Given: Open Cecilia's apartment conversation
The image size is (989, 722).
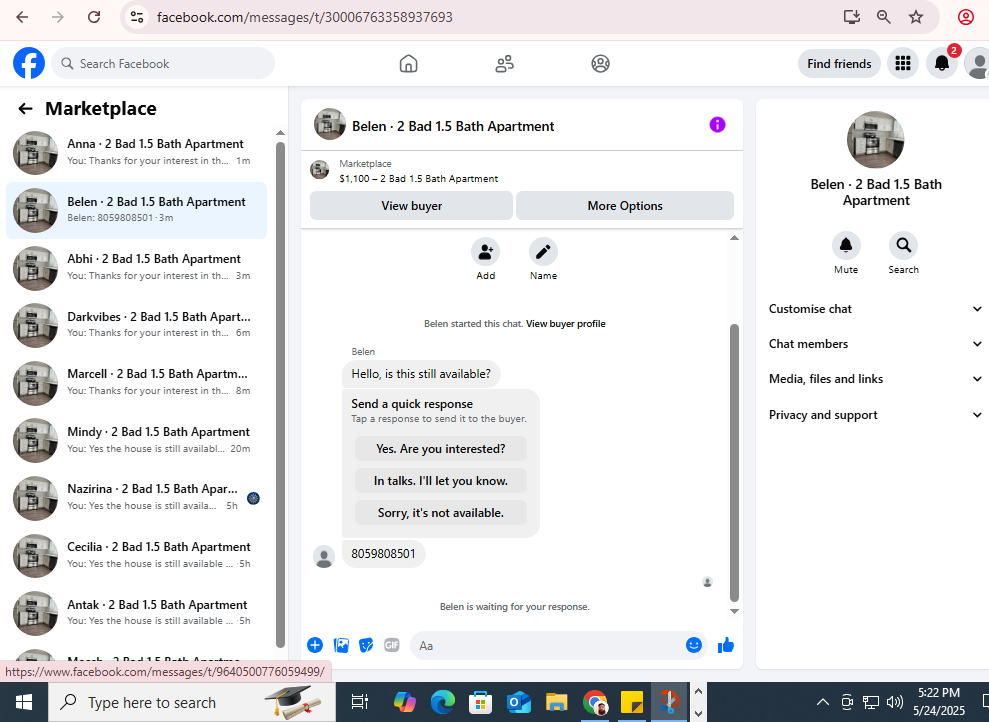Looking at the screenshot, I should 136,556.
